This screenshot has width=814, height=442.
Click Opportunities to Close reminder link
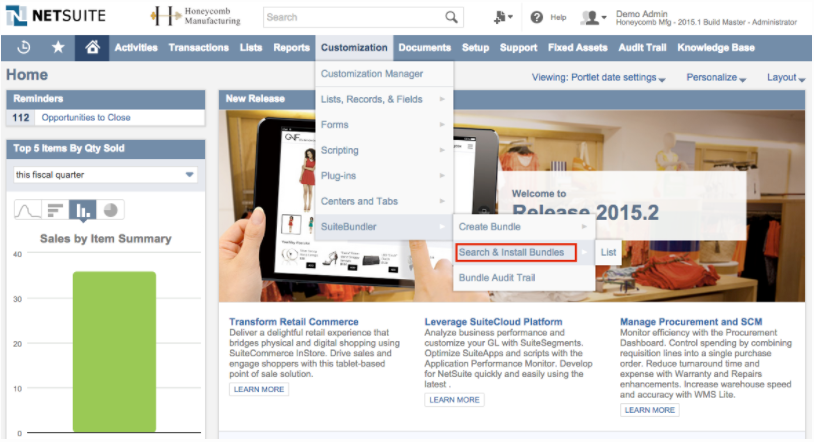pyautogui.click(x=86, y=117)
